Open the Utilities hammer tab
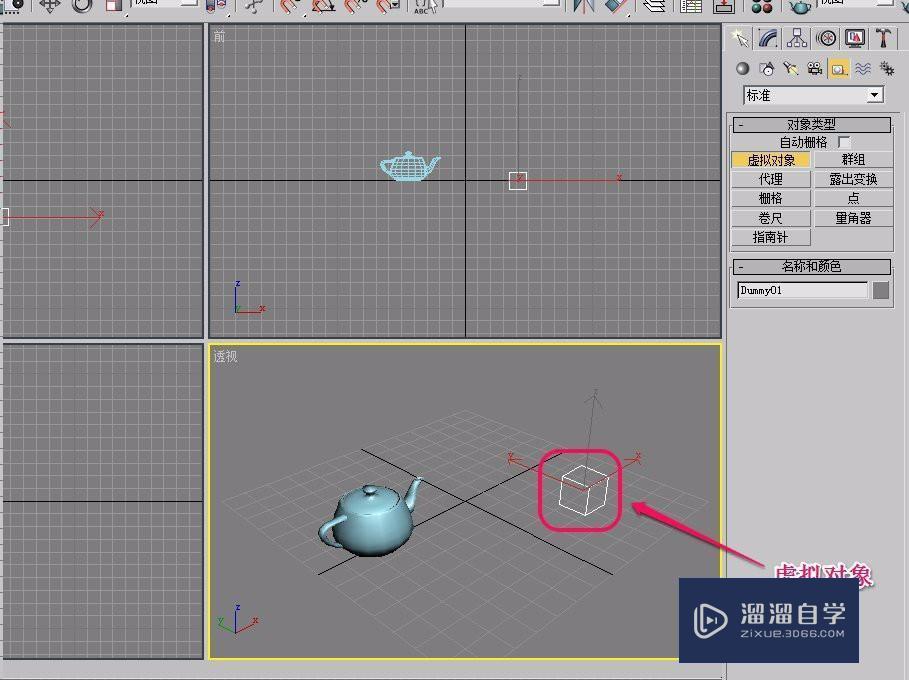The width and height of the screenshot is (909, 680). pos(883,38)
